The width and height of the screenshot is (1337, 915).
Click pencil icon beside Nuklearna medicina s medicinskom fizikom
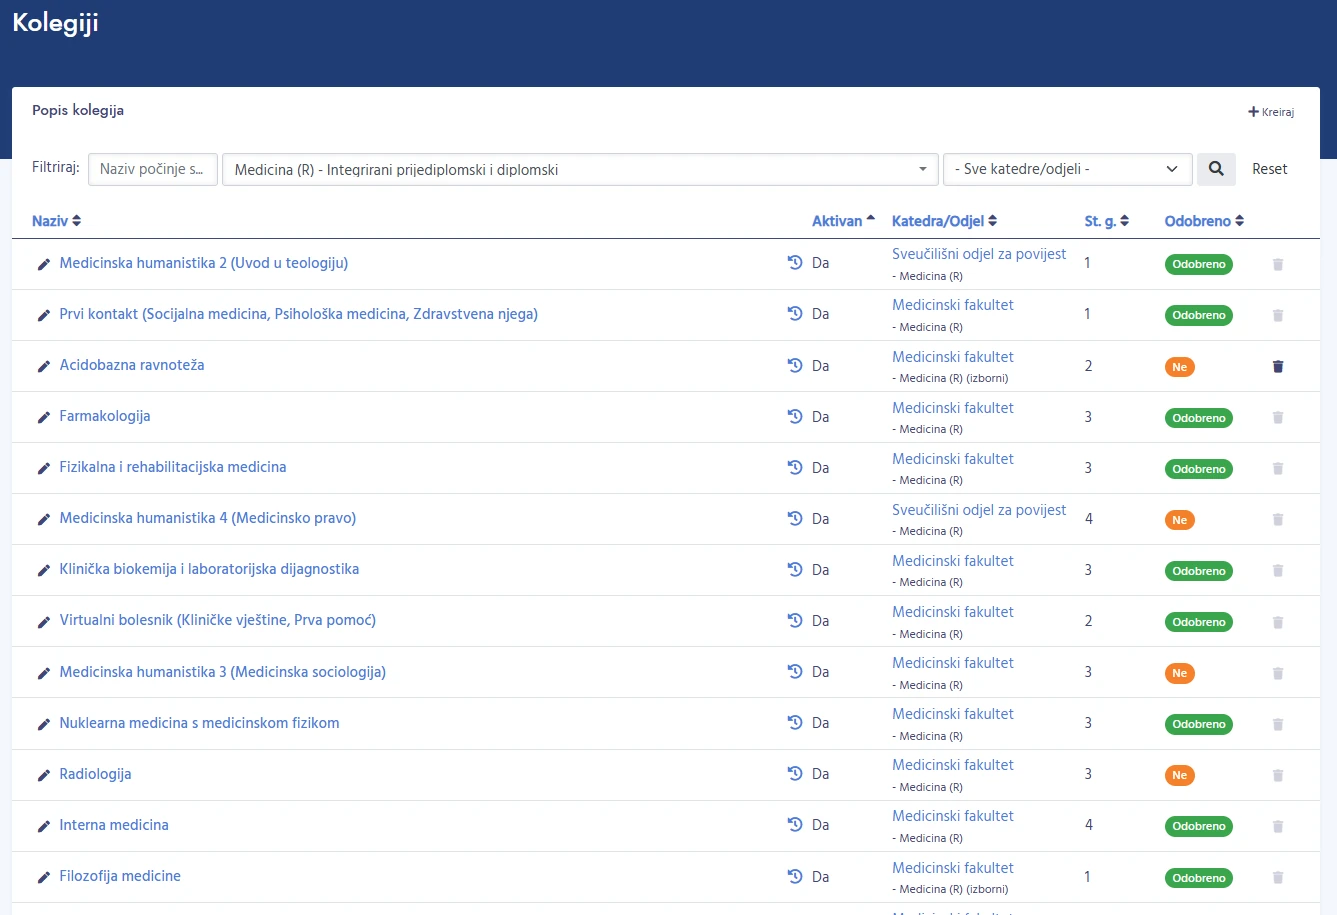43,724
